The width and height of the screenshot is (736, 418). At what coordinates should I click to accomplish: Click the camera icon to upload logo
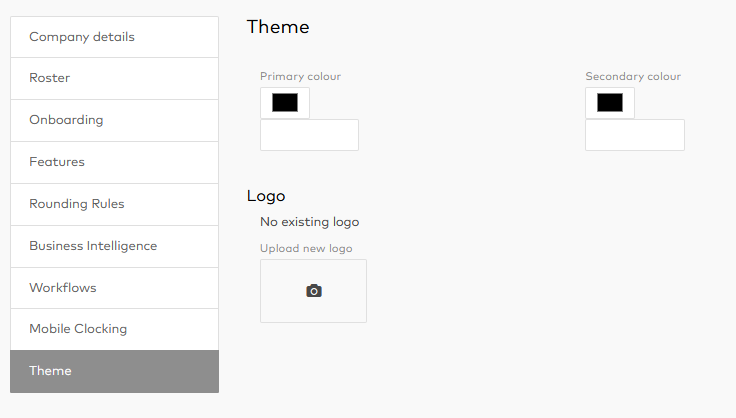click(x=313, y=291)
